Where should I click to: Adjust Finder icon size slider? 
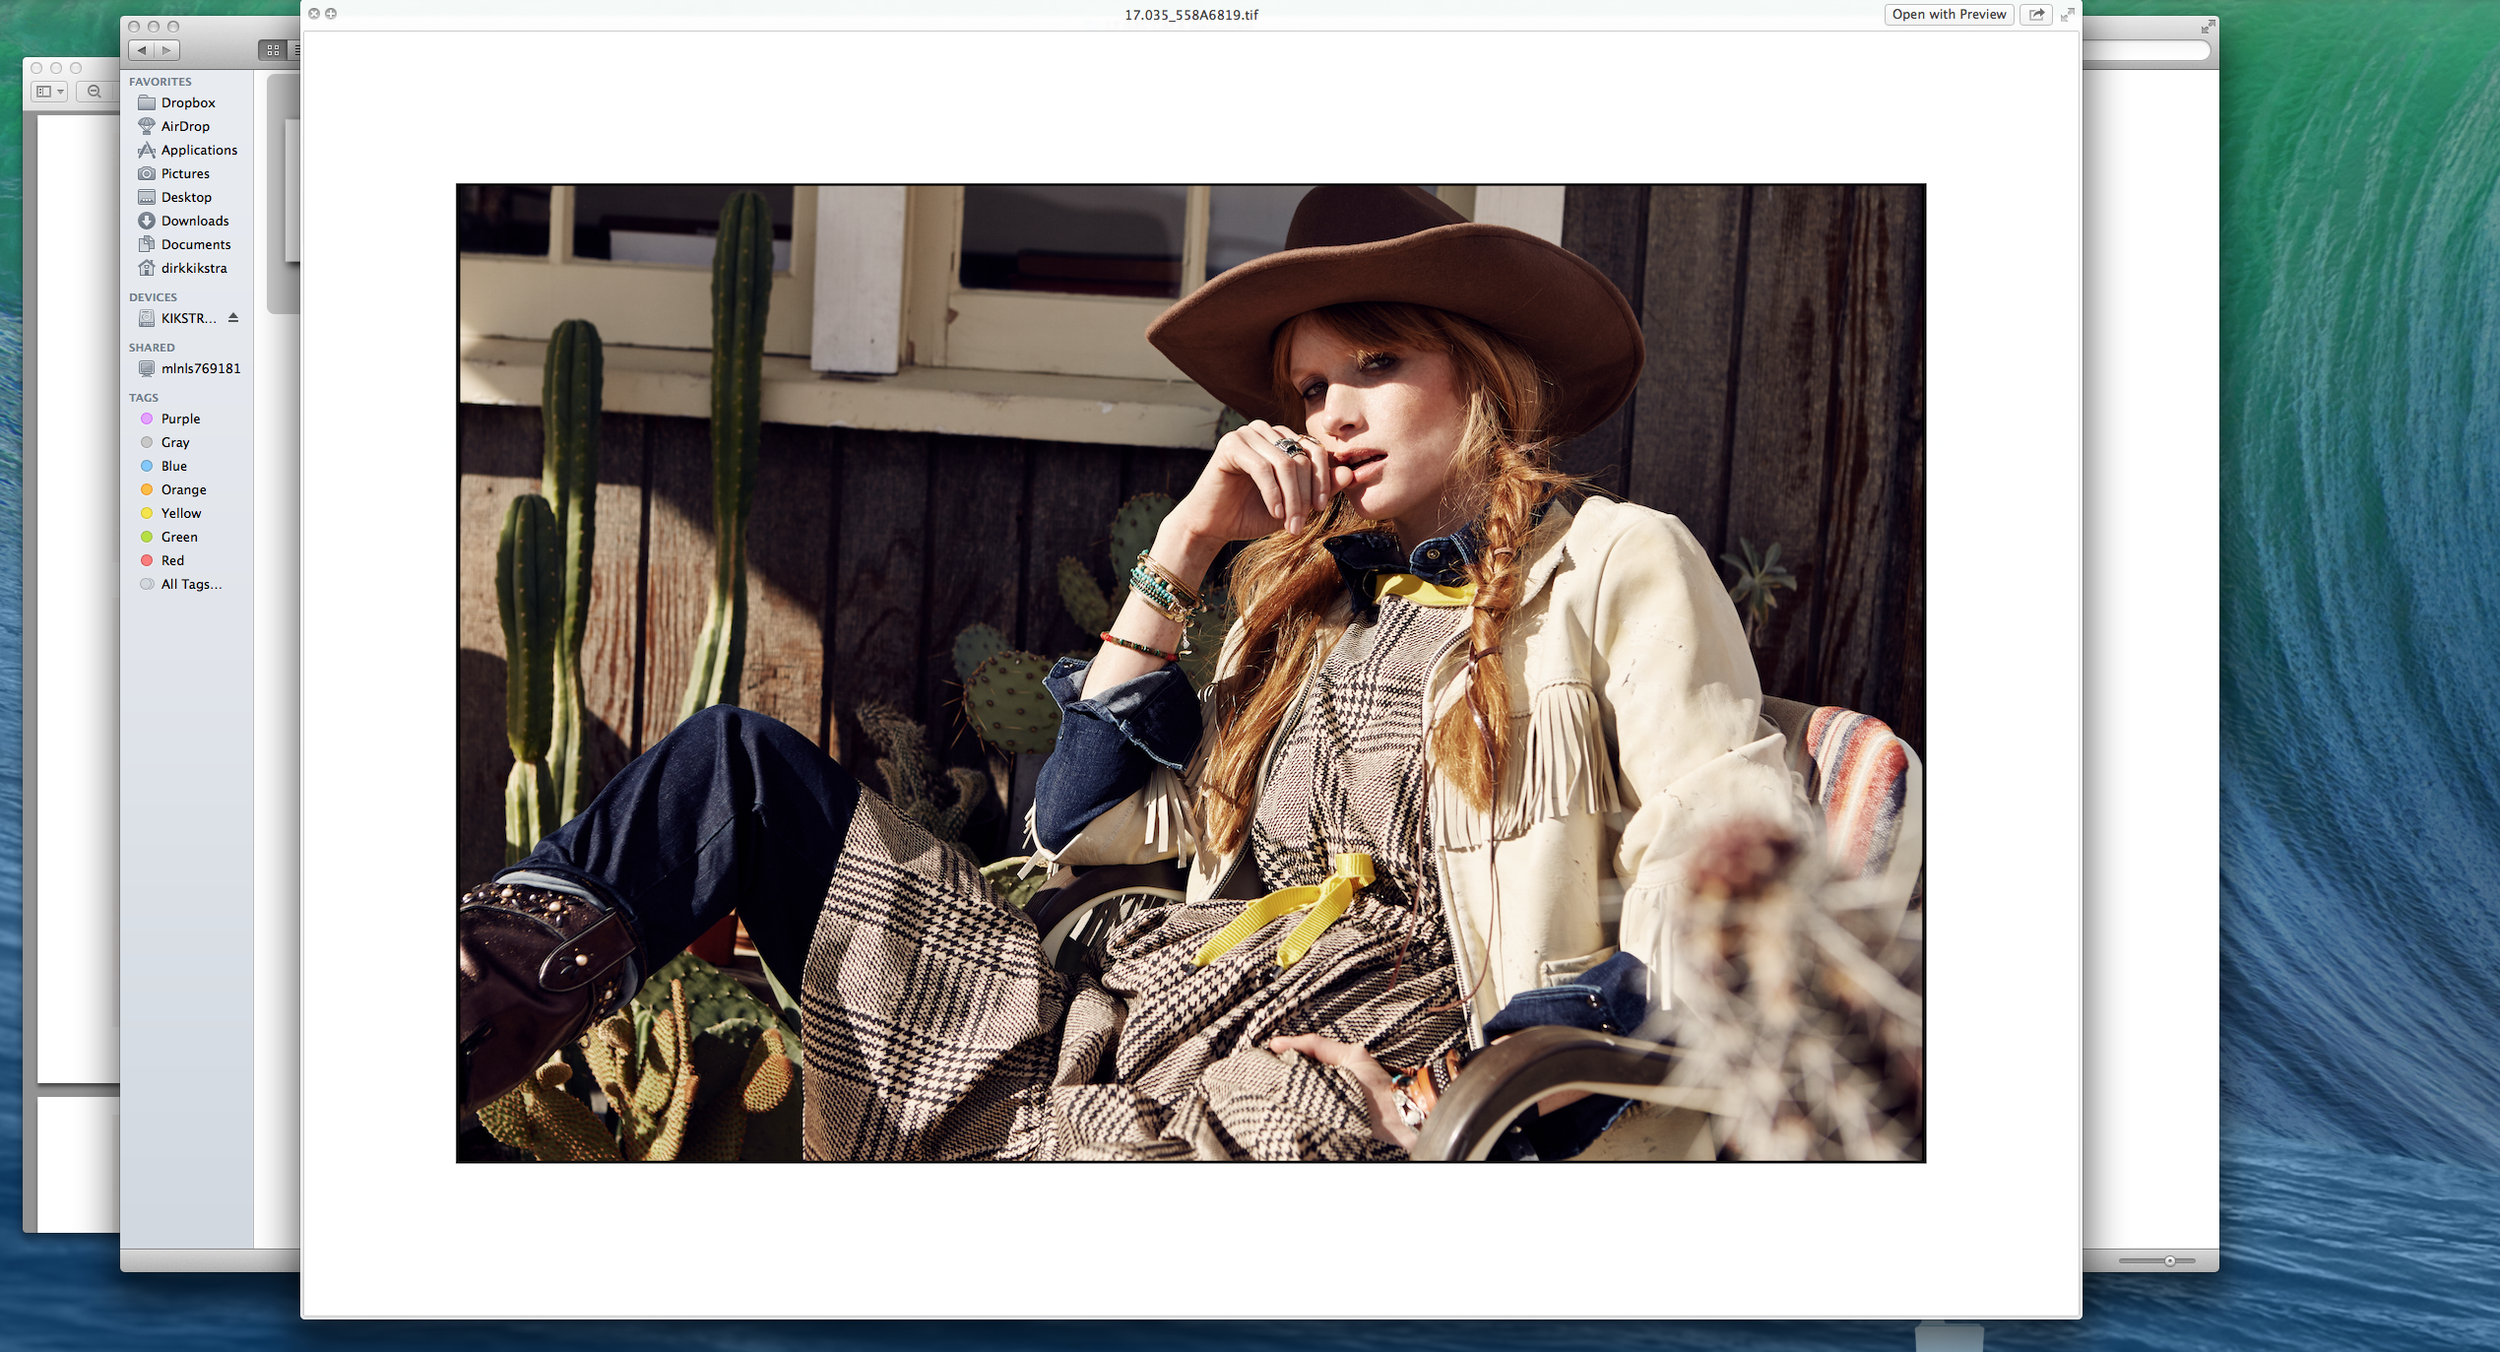[x=2169, y=1261]
